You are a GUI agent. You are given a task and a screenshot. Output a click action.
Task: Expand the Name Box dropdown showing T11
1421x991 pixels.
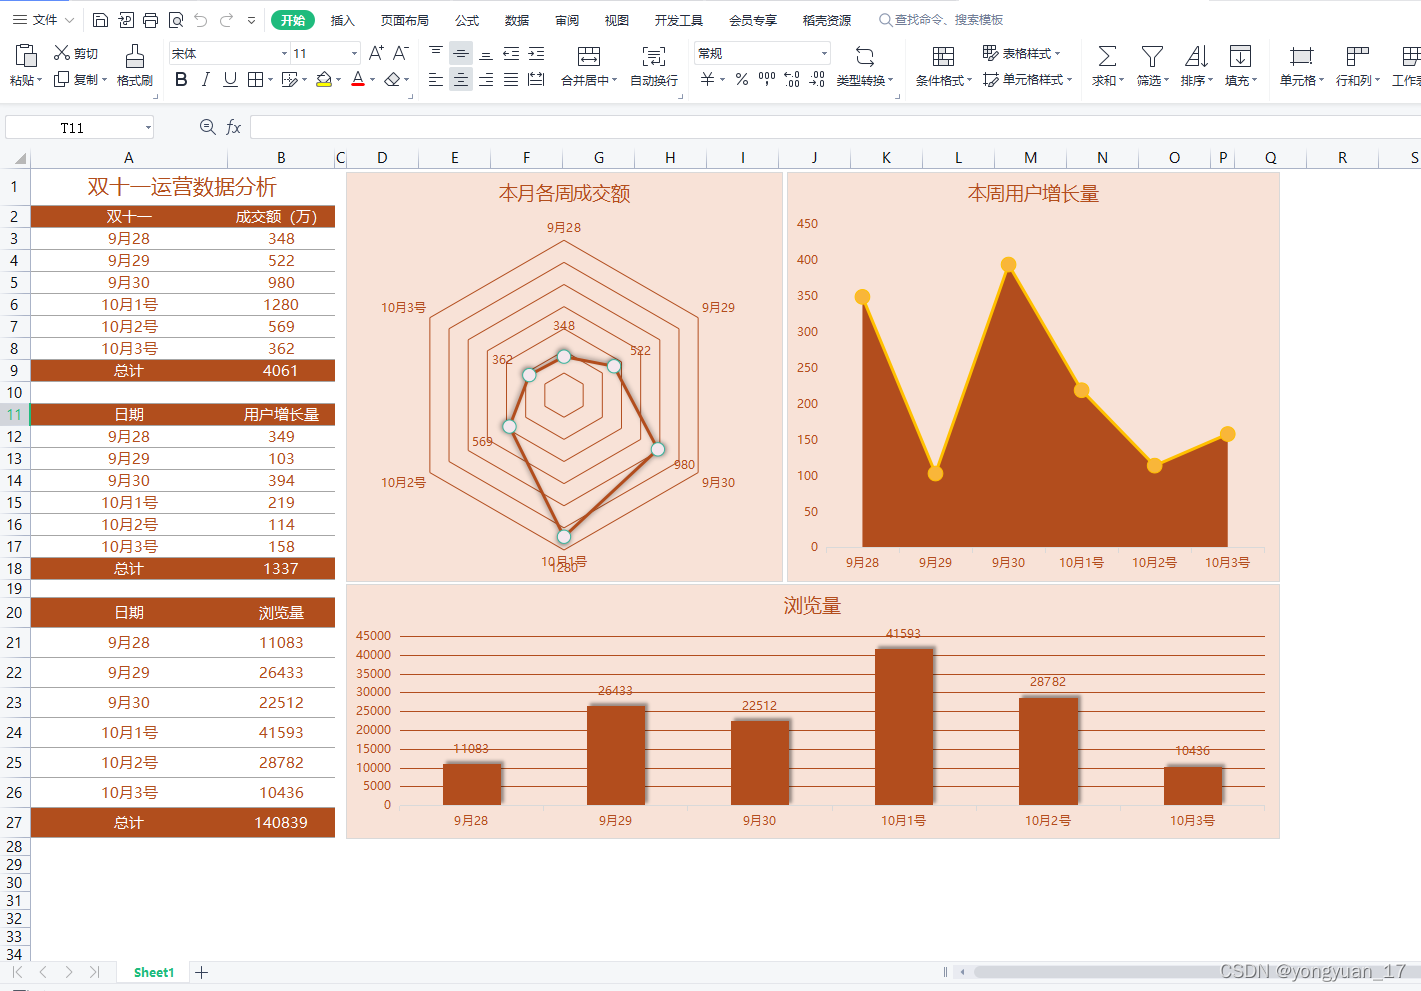pos(148,127)
